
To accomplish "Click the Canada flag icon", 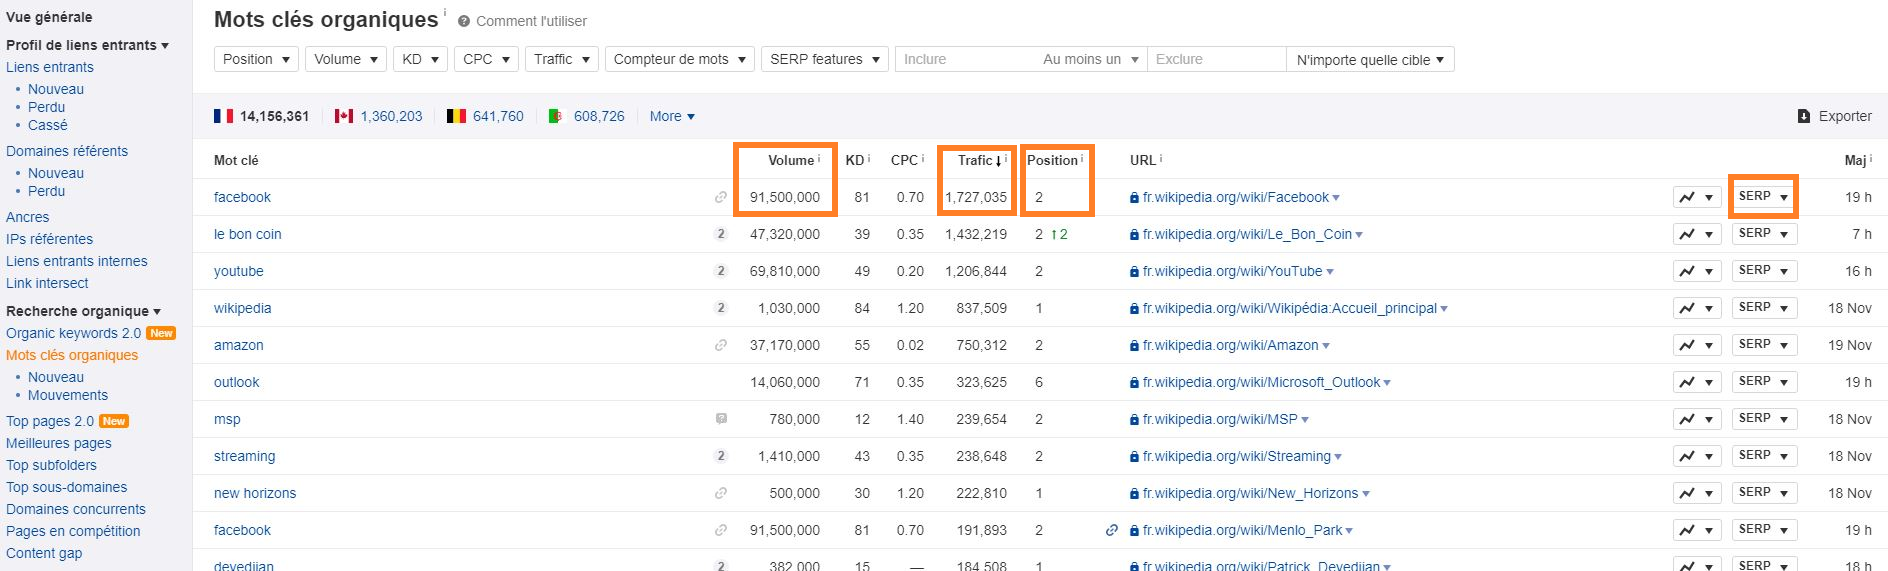I will (344, 116).
